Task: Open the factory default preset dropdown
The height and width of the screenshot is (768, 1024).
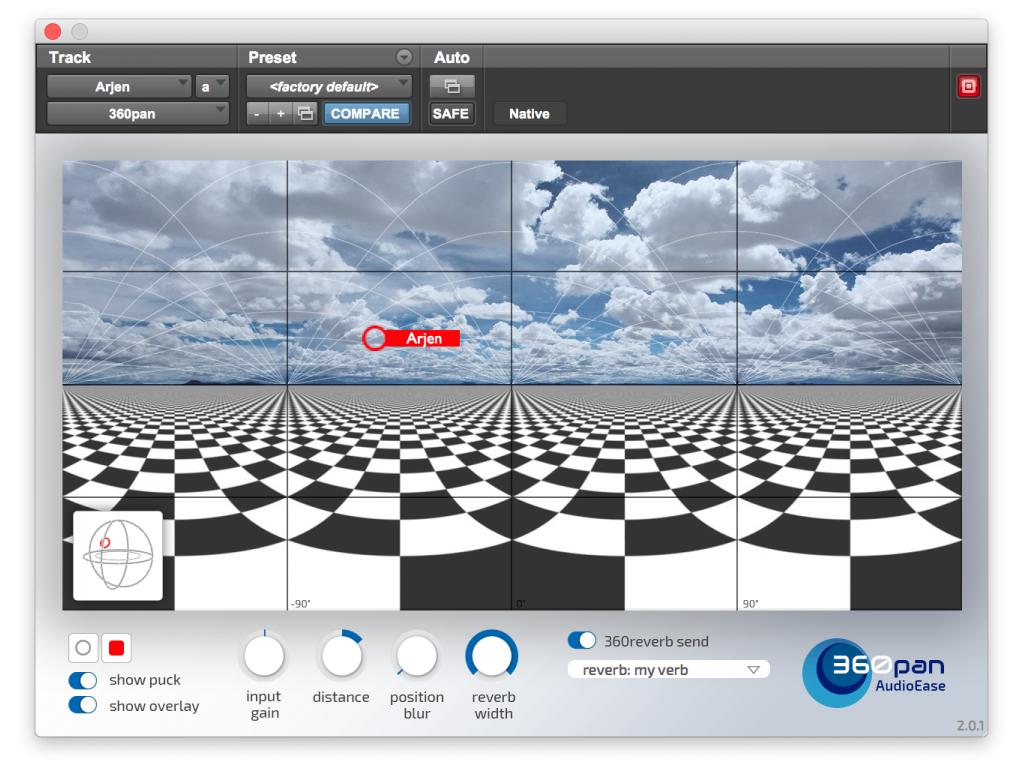Action: (x=329, y=87)
